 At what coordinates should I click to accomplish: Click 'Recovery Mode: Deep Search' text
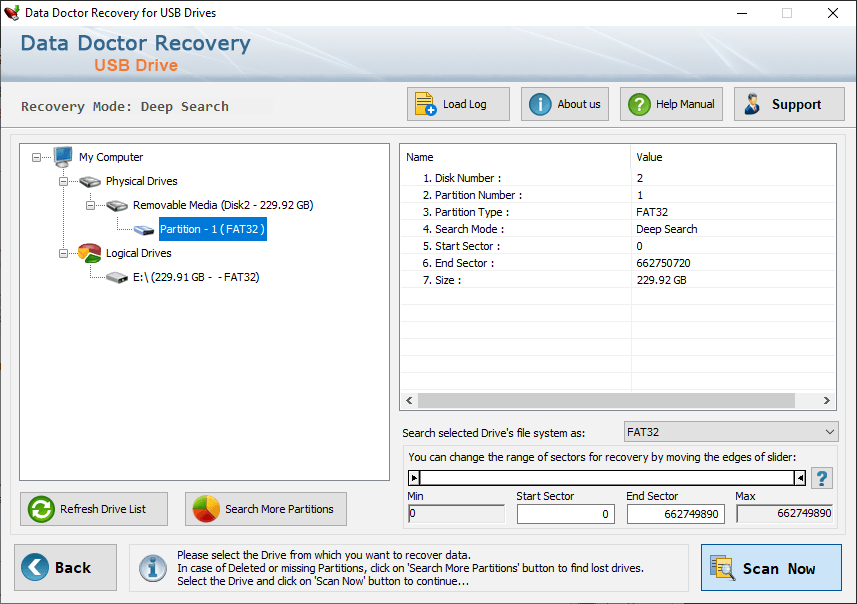pos(125,107)
